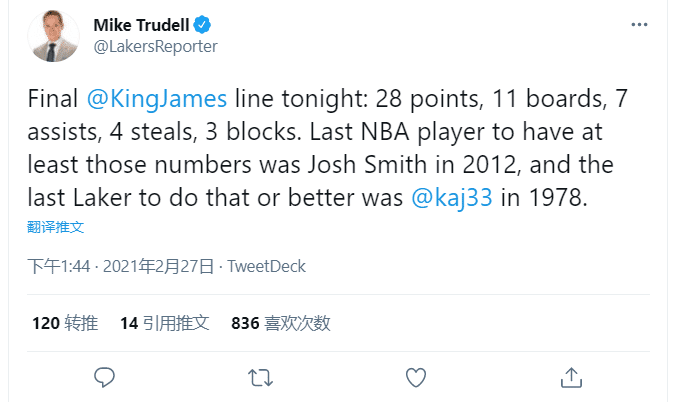Click 翻译推文 to translate the tweet
This screenshot has width=680, height=402.
click(x=56, y=227)
